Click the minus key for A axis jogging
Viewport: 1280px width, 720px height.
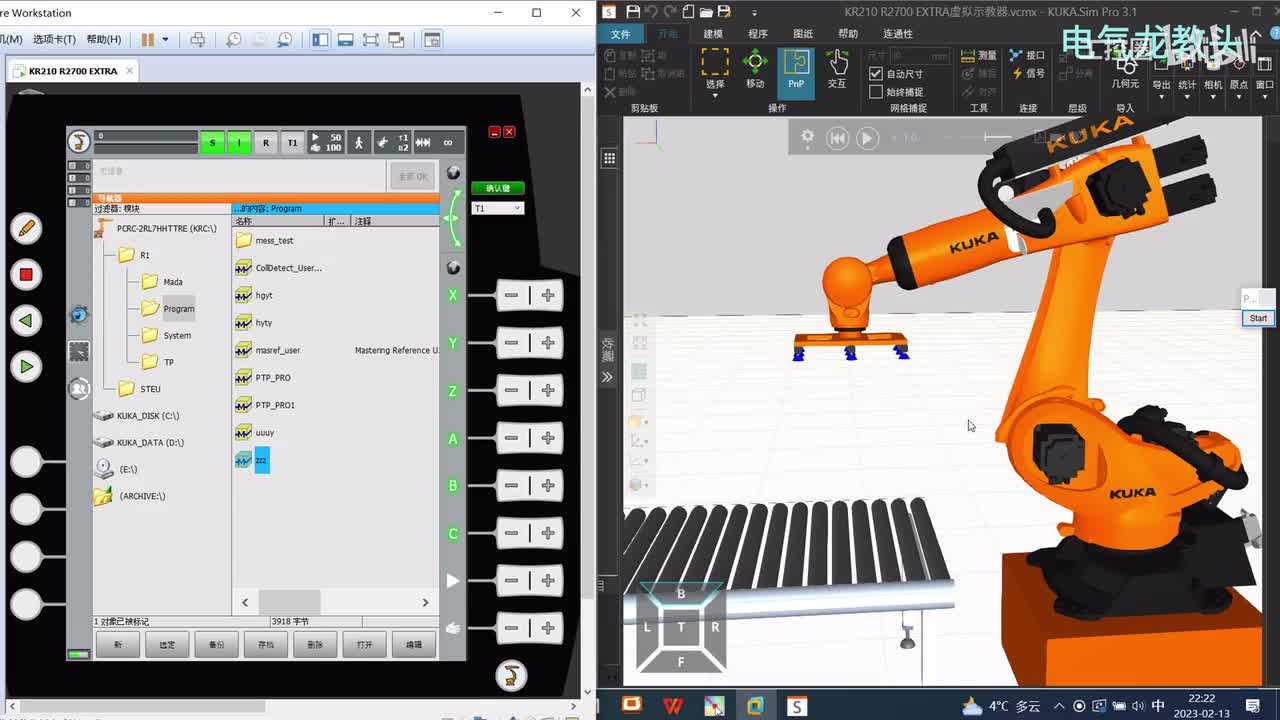click(x=512, y=438)
